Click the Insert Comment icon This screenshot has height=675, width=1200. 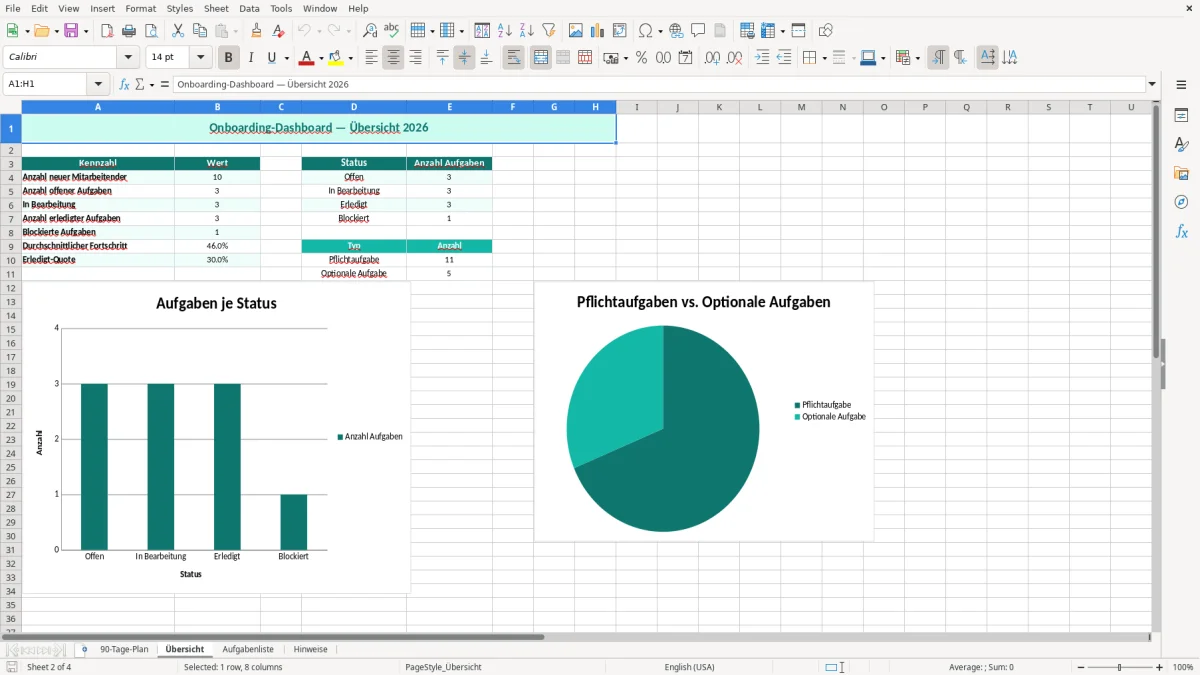point(698,31)
